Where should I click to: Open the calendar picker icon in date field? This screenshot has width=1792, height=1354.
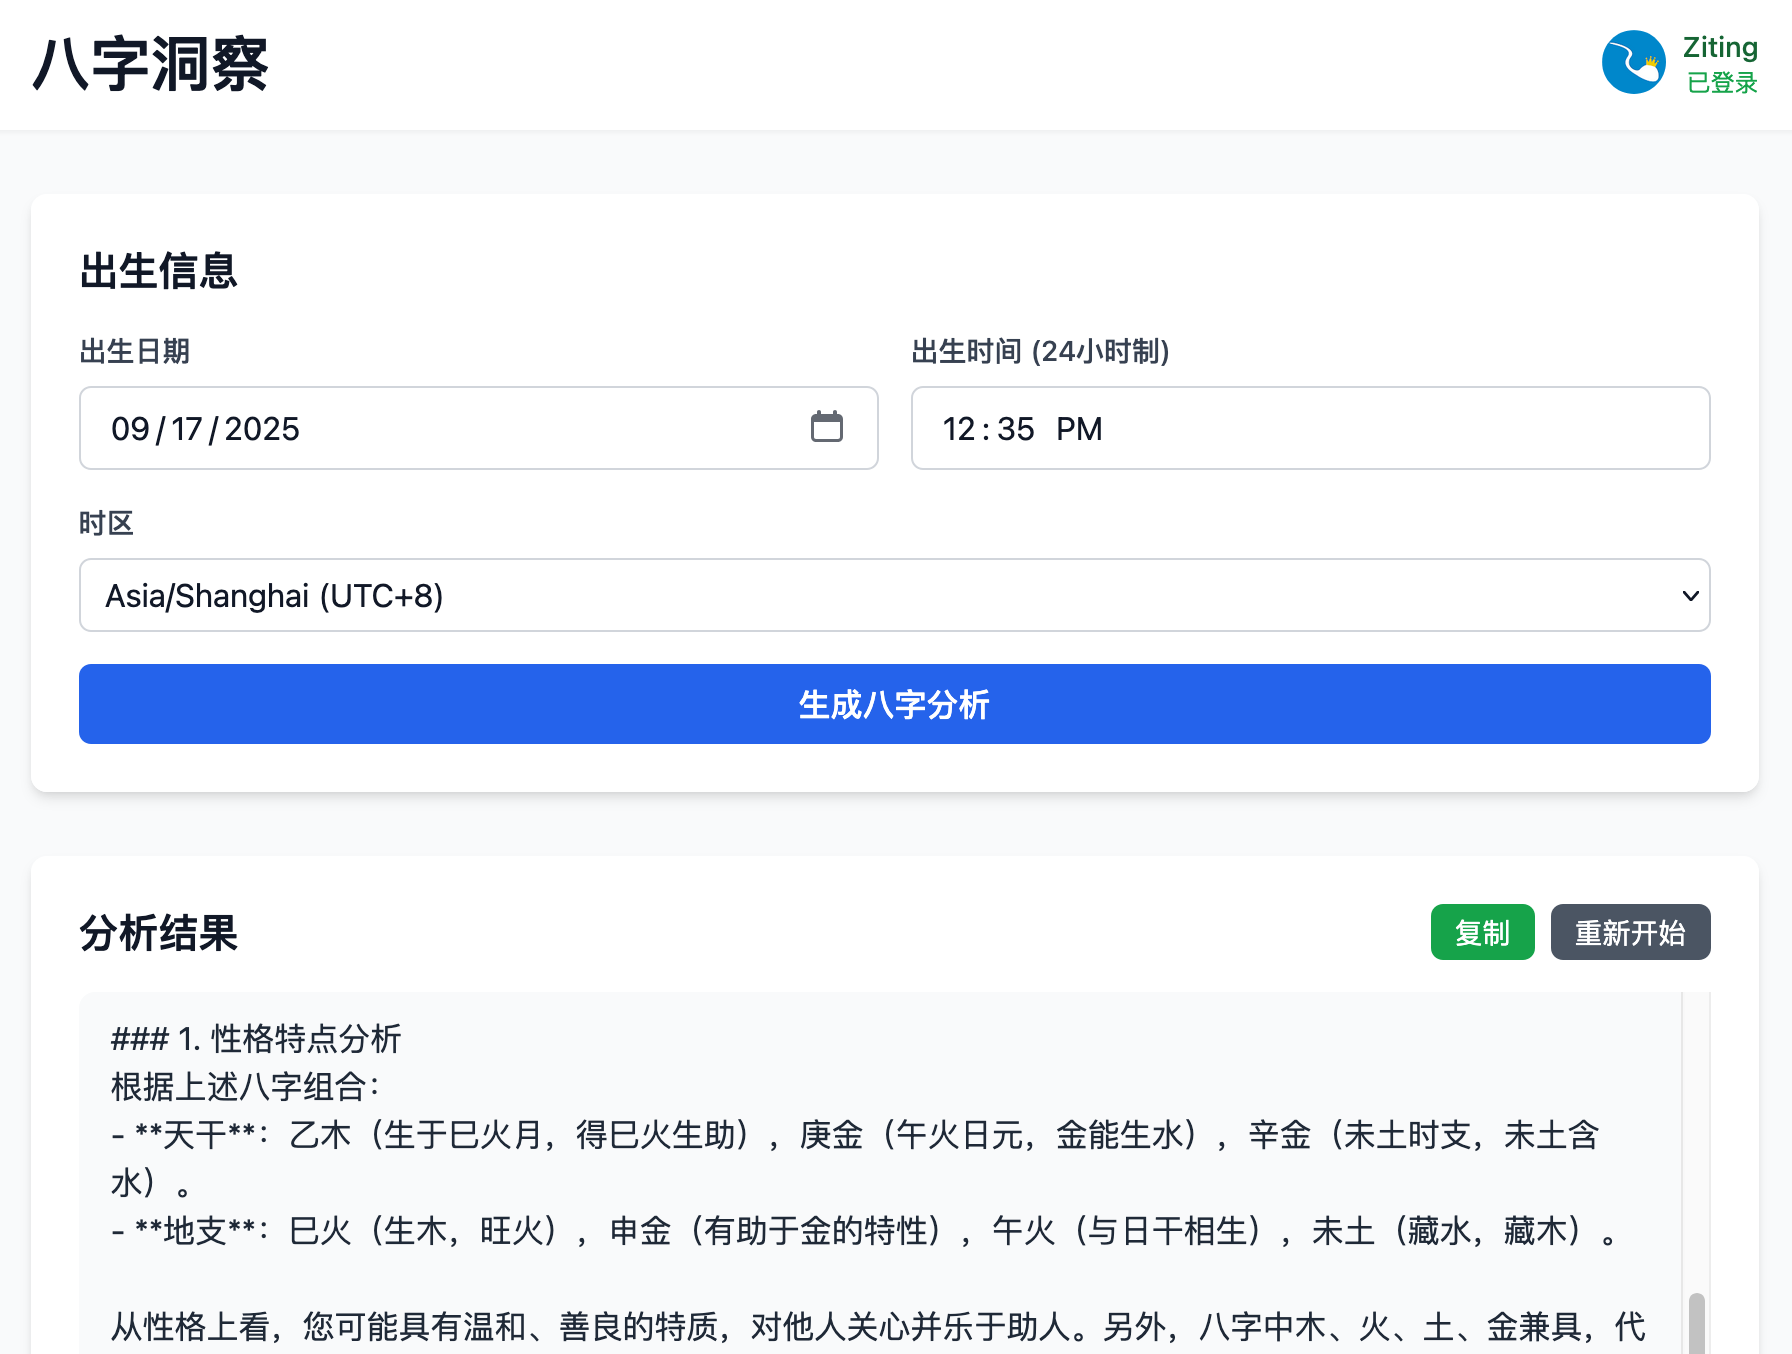(x=826, y=427)
